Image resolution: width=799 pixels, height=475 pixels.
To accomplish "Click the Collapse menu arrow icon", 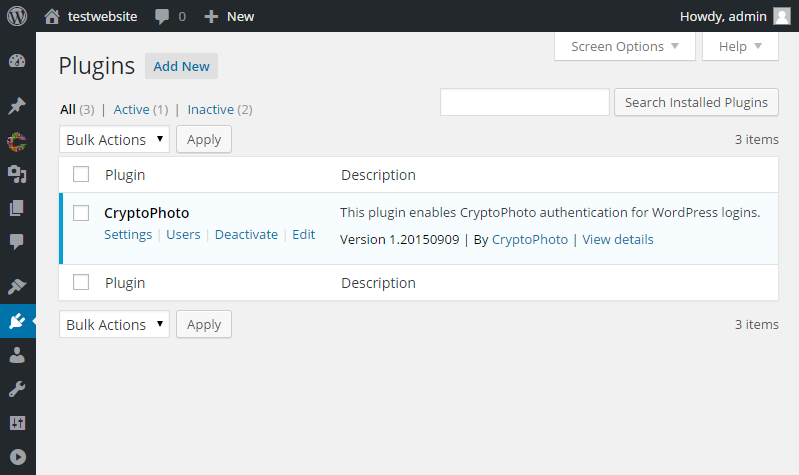I will 18,457.
